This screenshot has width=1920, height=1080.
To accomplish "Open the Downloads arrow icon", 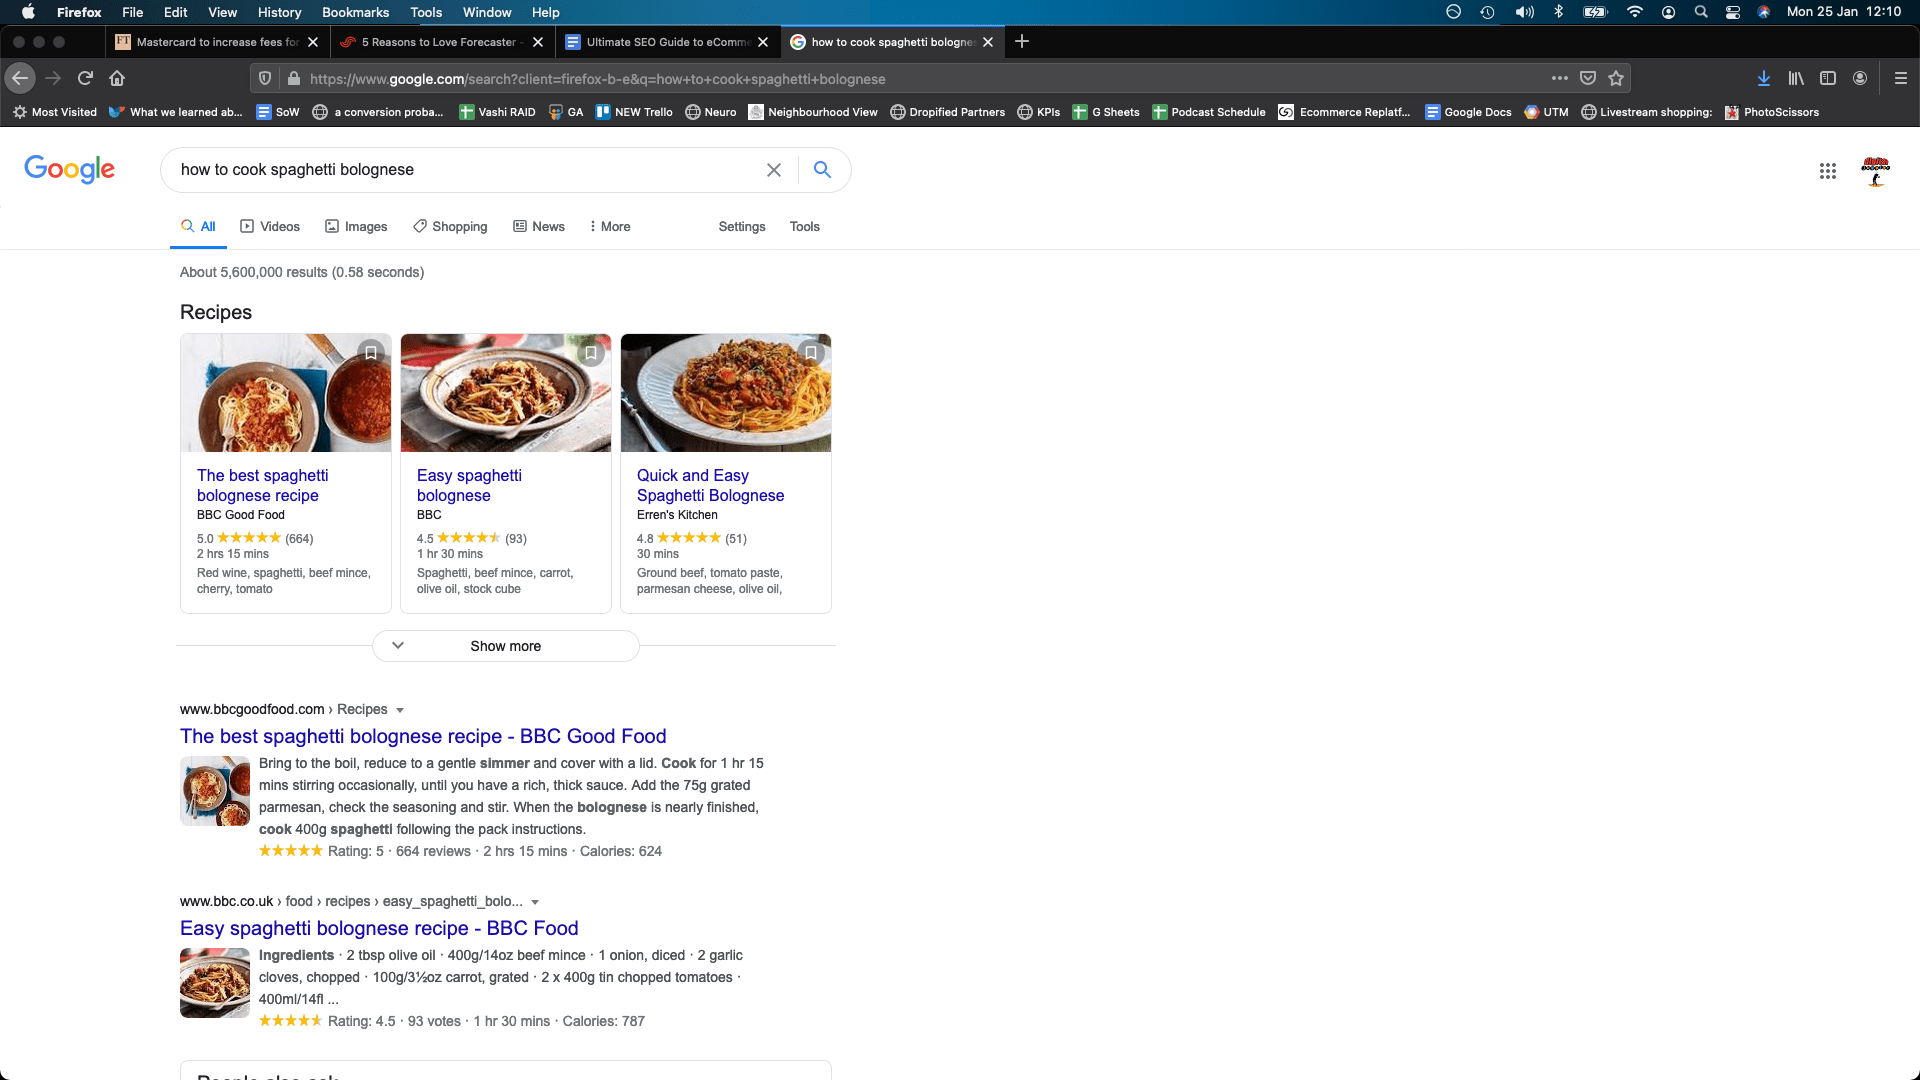I will pyautogui.click(x=1764, y=78).
